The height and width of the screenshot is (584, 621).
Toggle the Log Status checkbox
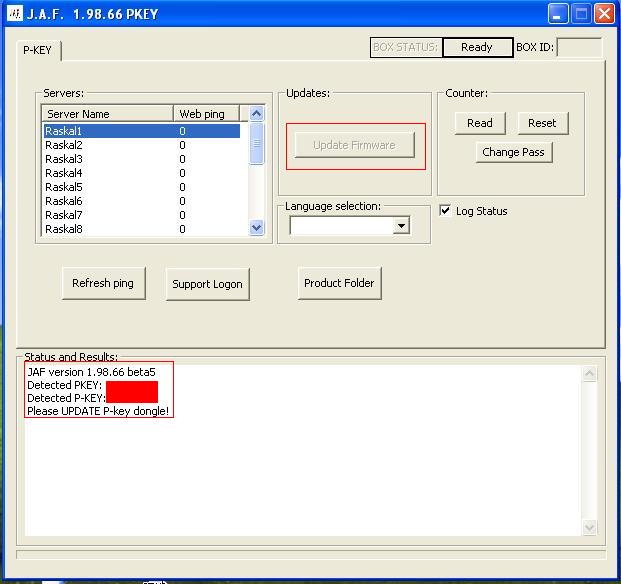(445, 210)
